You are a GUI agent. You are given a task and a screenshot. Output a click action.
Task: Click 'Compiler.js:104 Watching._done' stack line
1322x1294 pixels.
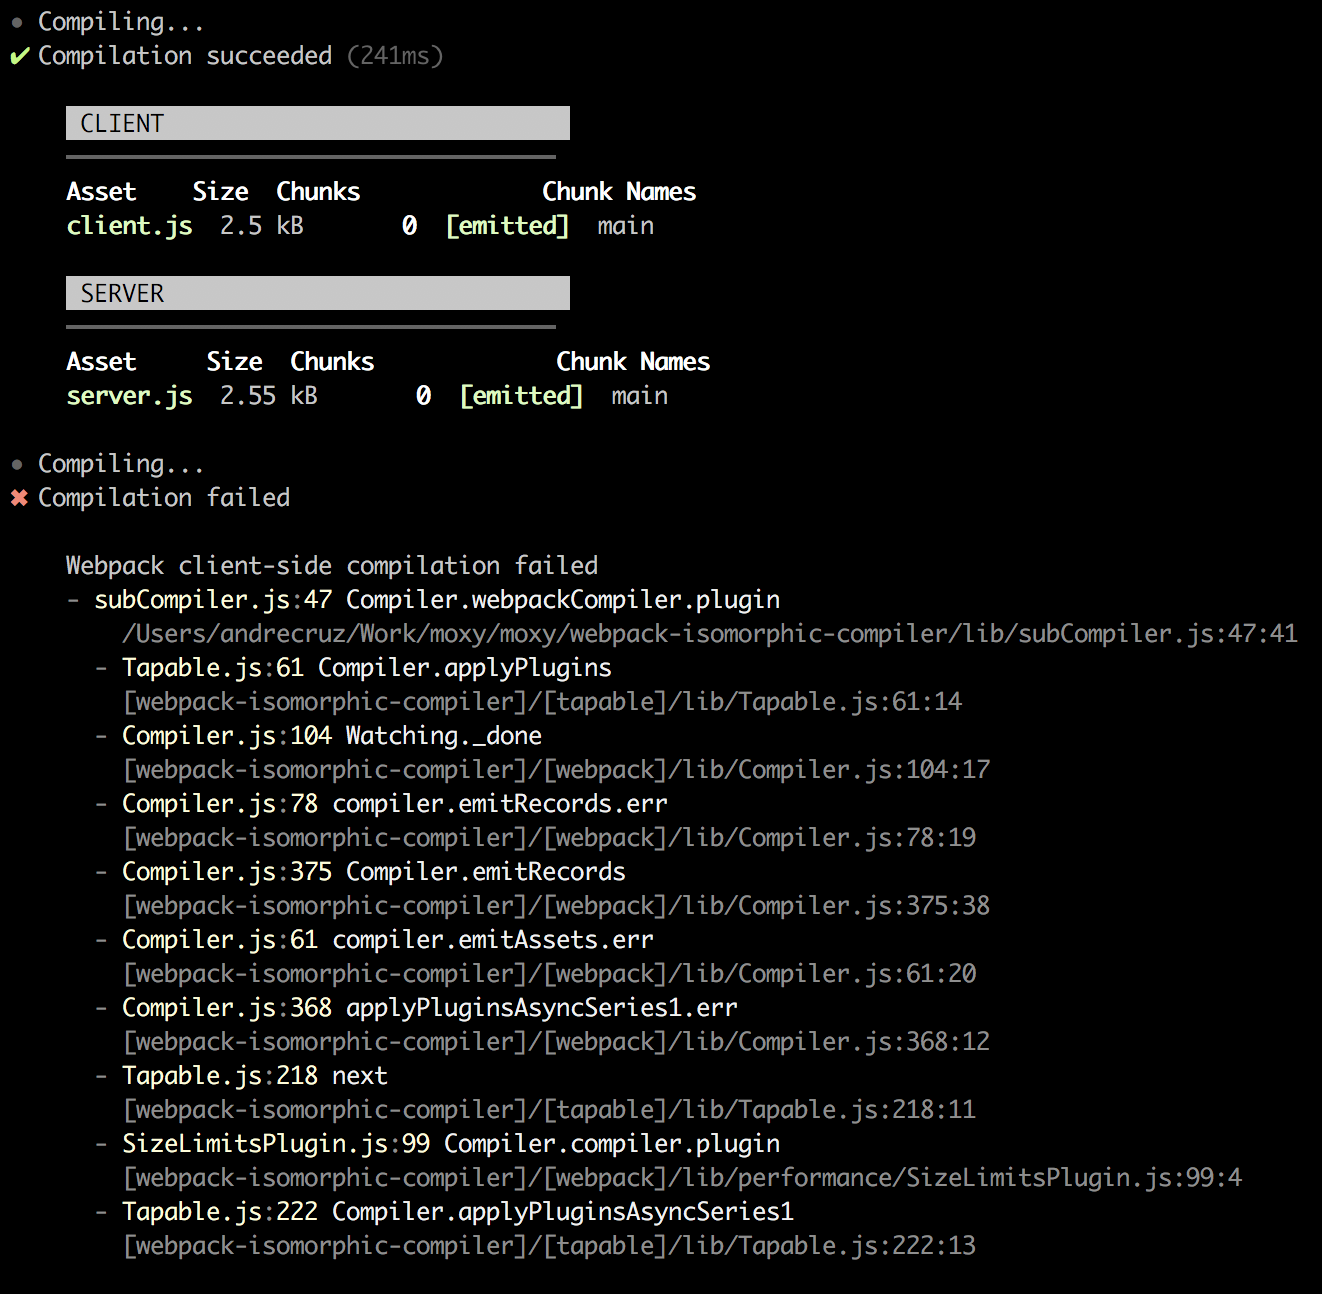[x=332, y=736]
